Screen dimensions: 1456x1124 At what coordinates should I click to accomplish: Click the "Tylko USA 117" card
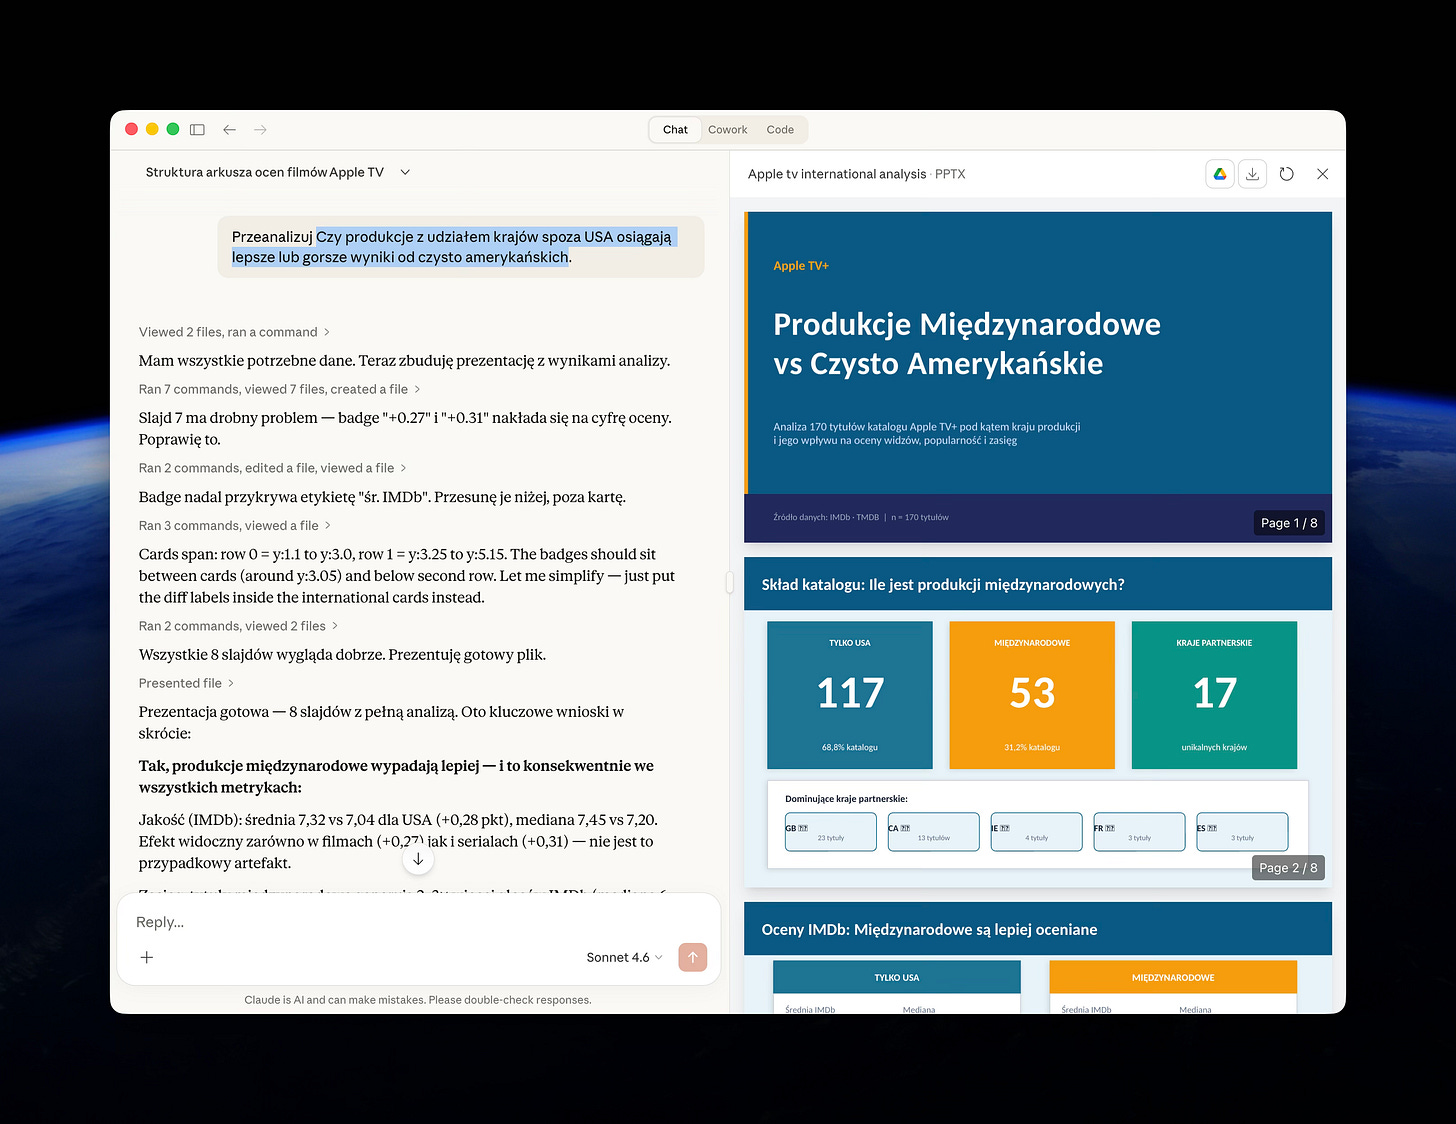(x=850, y=695)
